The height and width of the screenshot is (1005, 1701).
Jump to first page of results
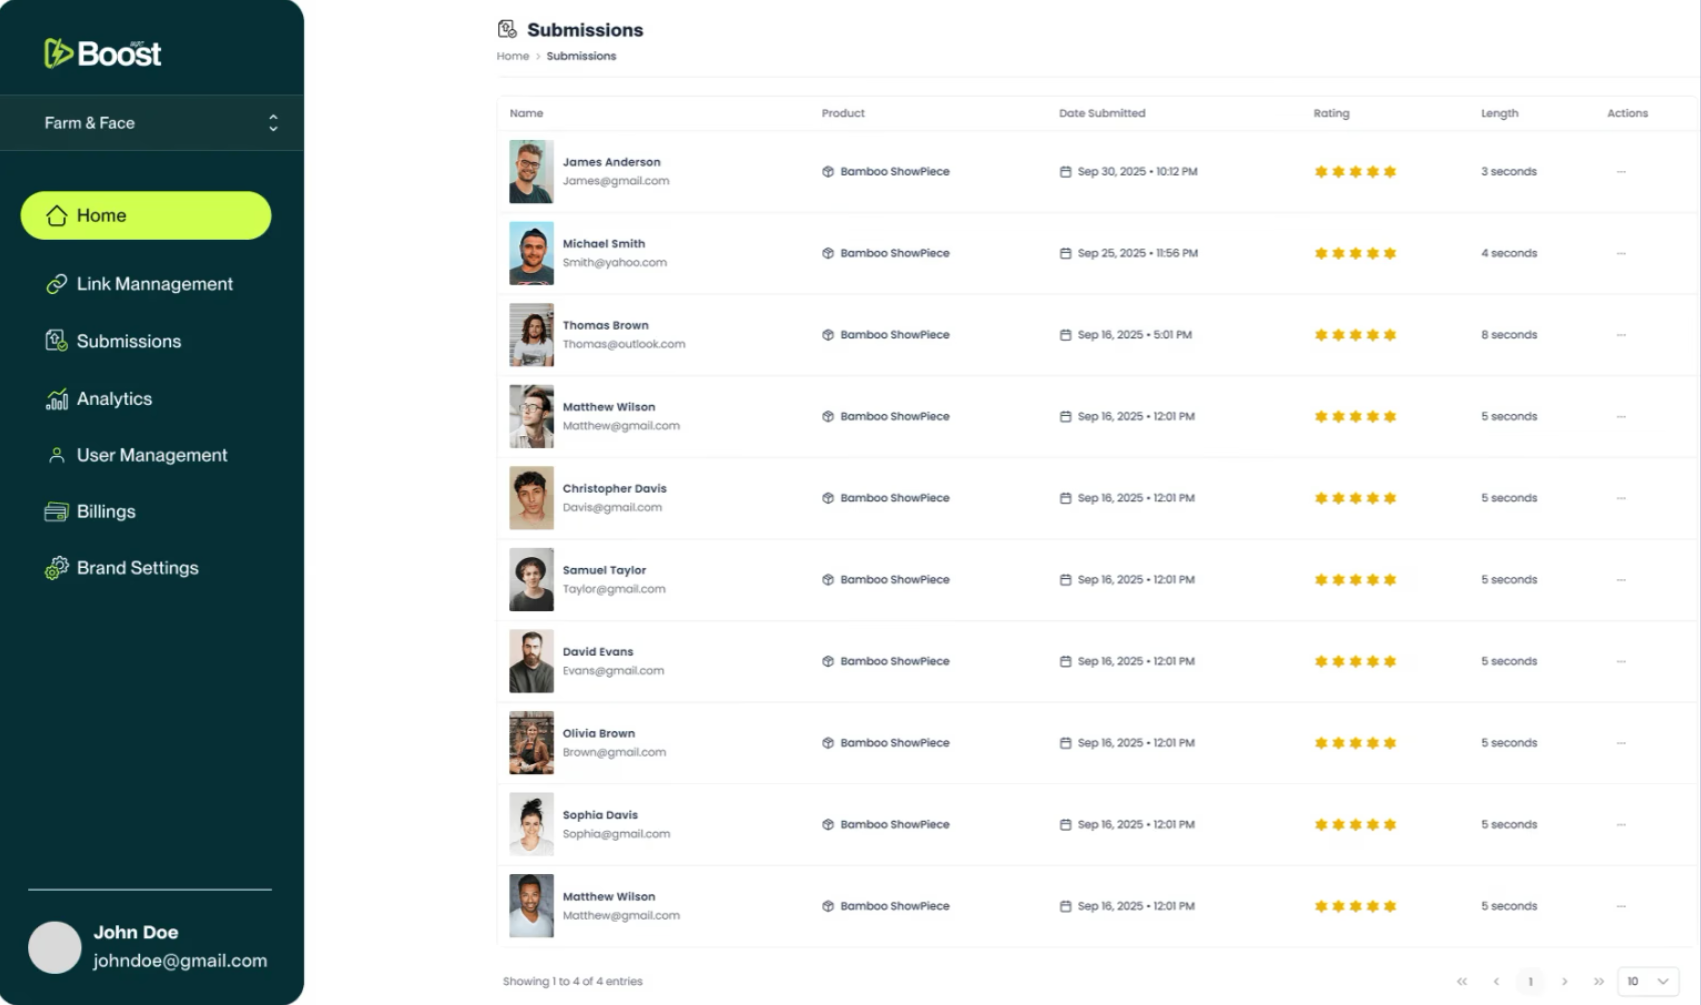pos(1462,981)
